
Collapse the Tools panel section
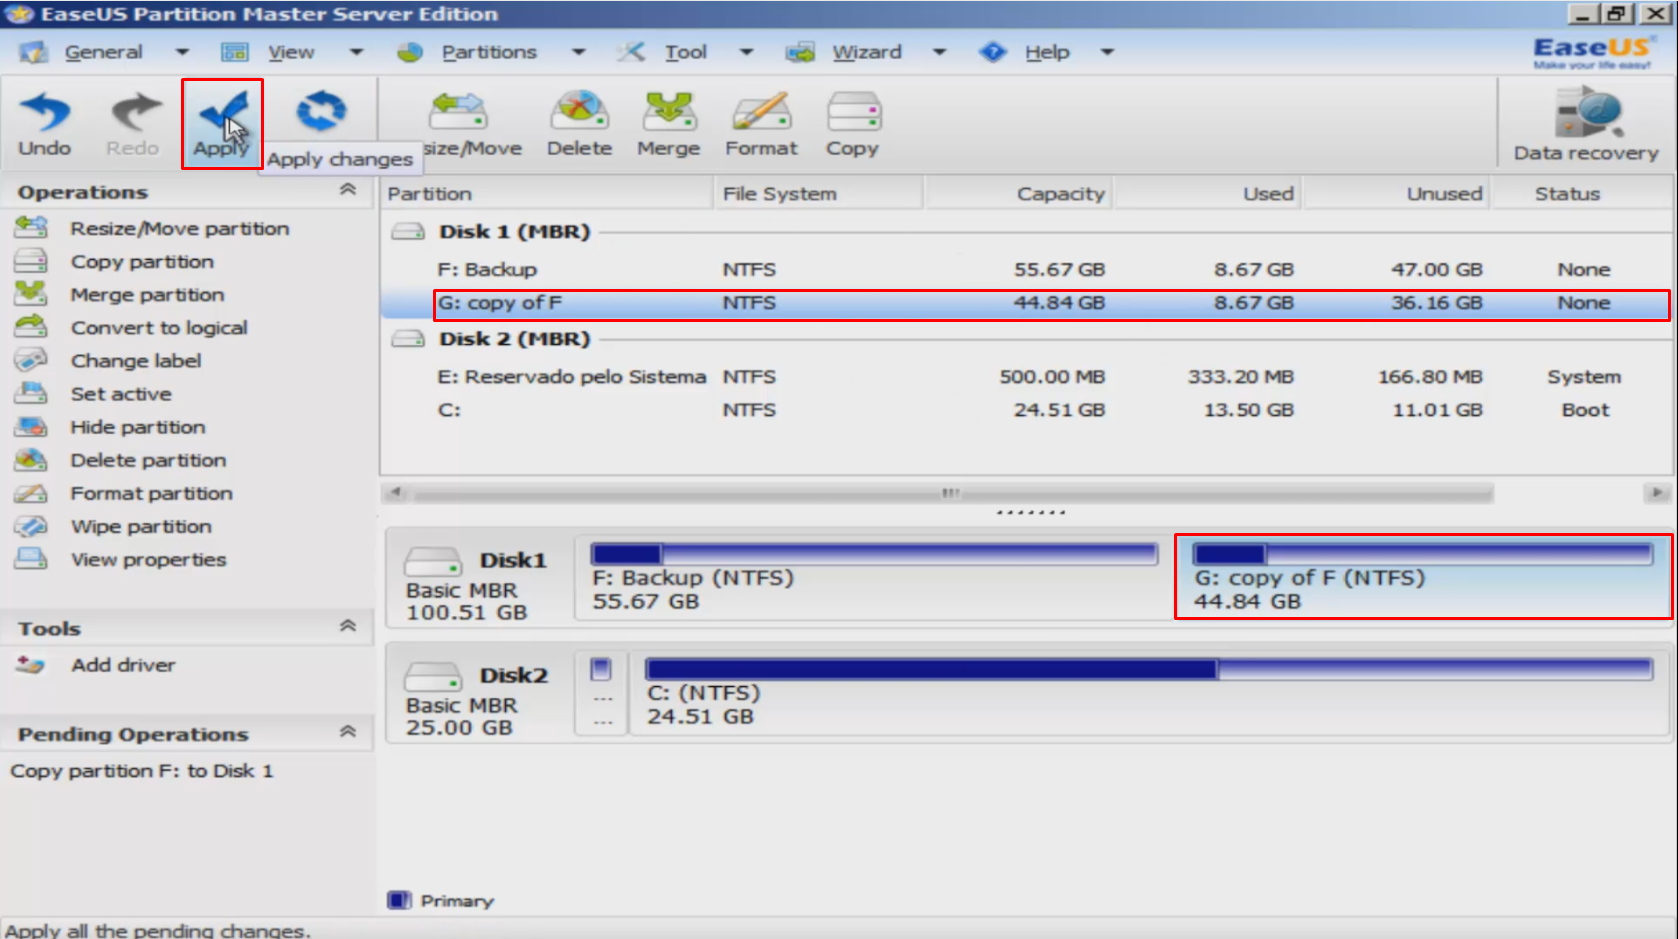tap(348, 626)
